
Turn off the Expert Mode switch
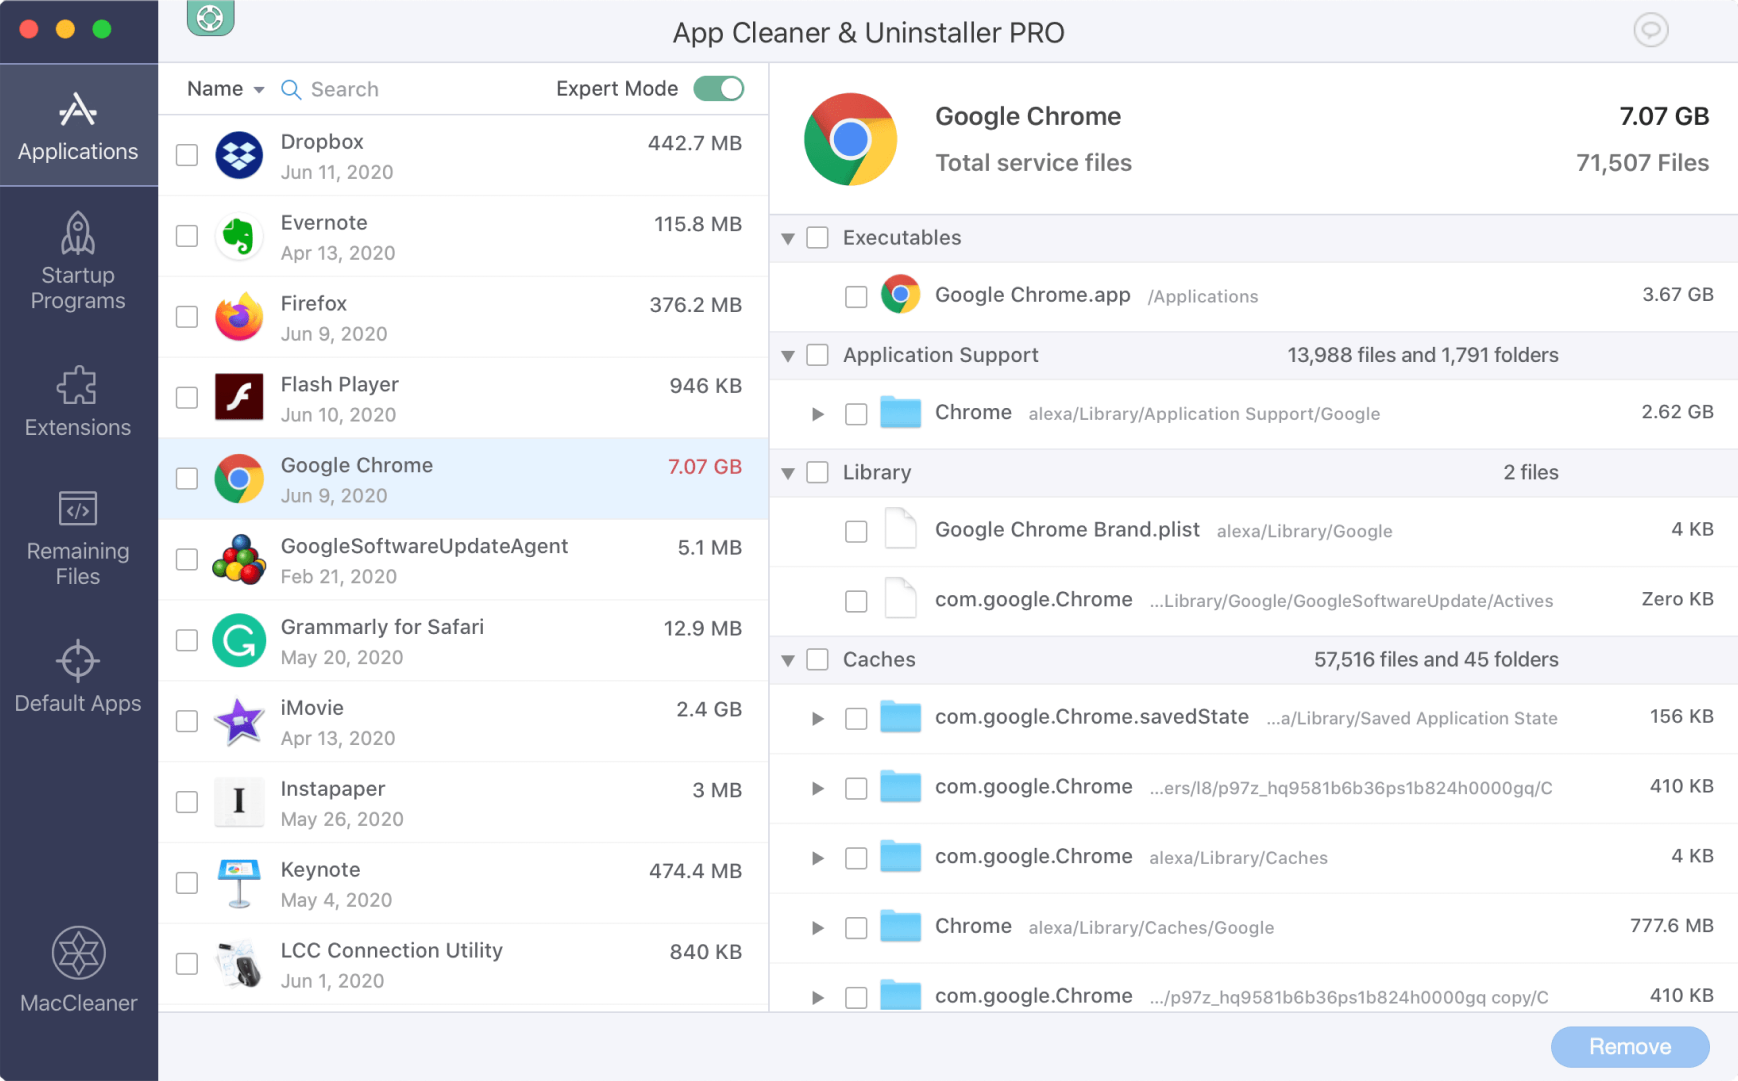(x=719, y=89)
